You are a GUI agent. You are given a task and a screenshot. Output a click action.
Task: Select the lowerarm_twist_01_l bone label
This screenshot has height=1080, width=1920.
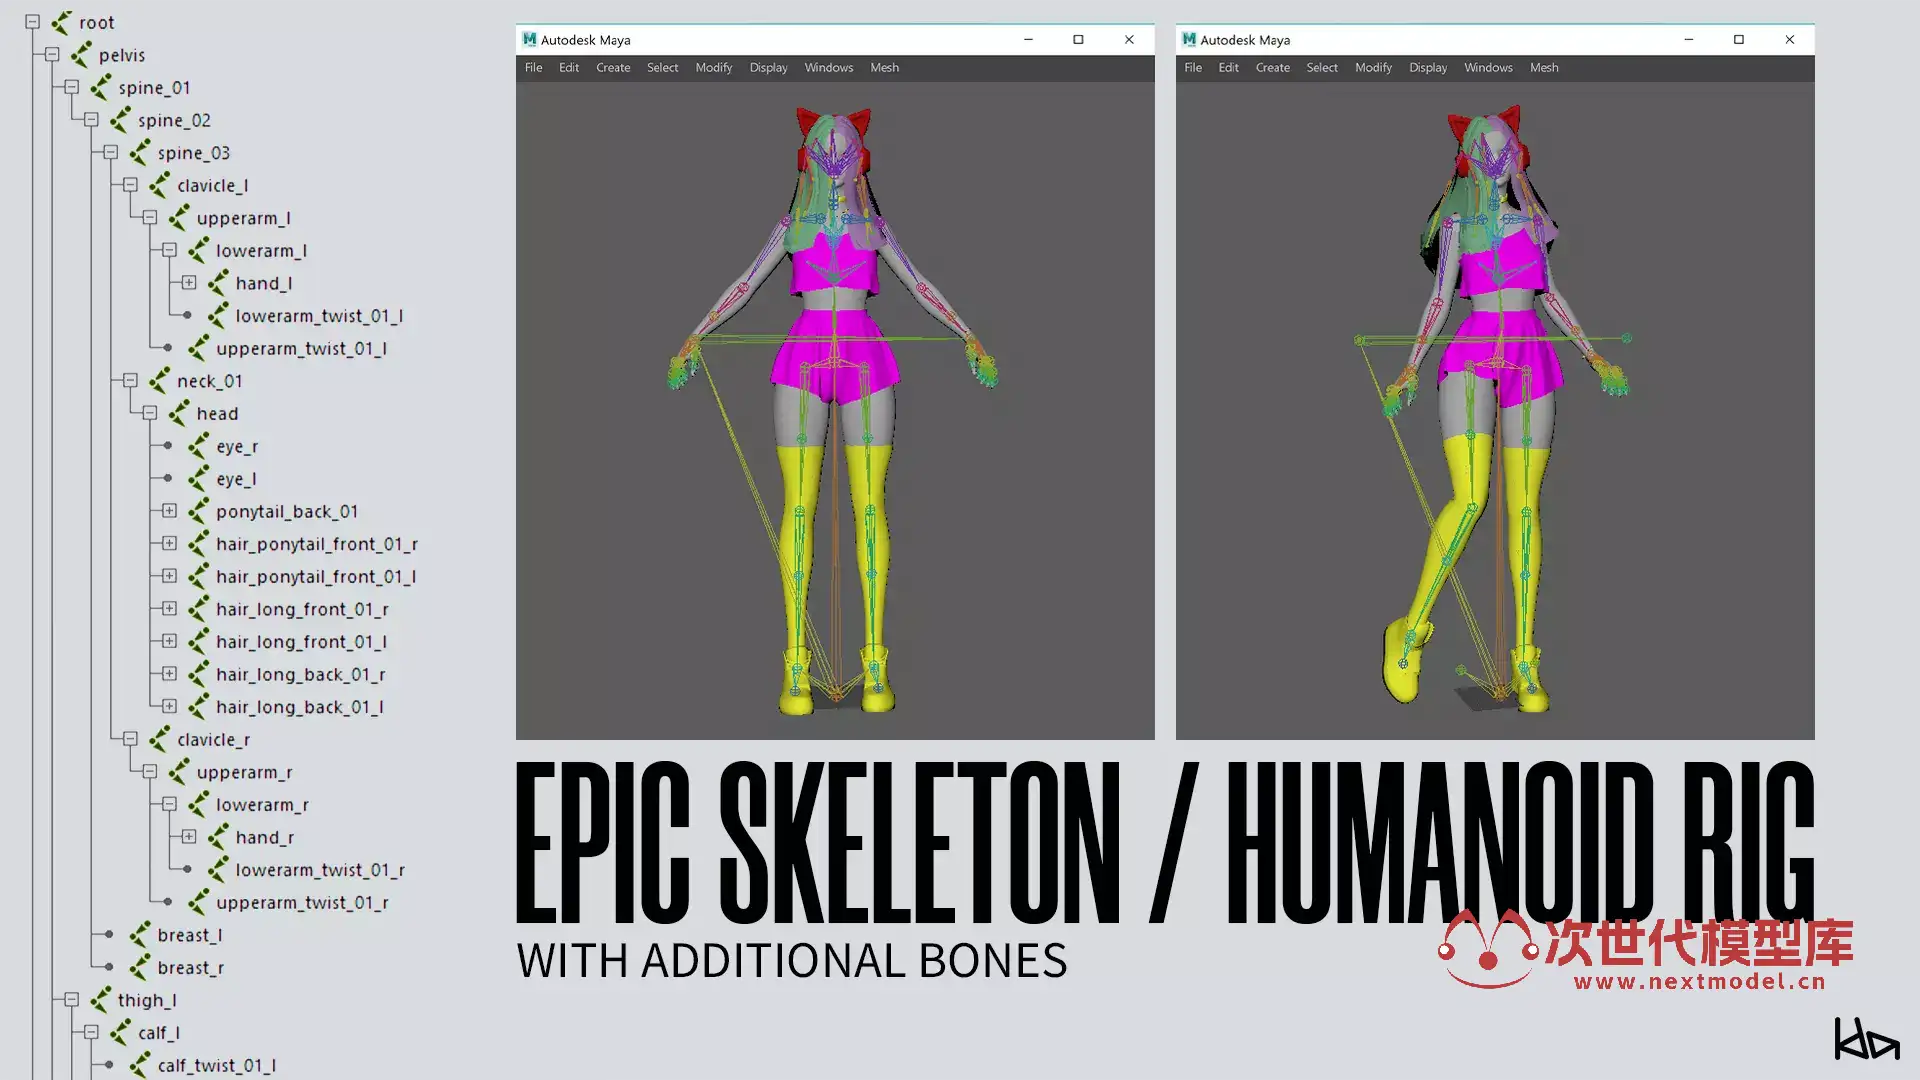[x=319, y=316]
